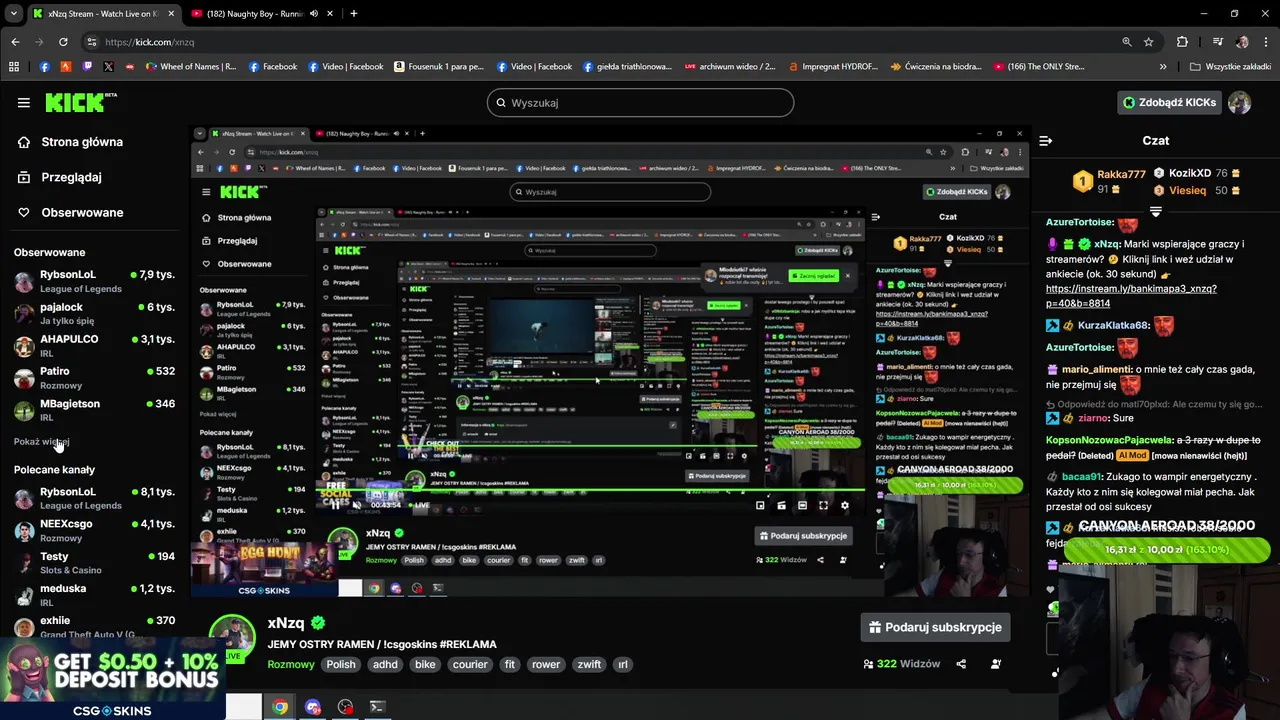Select NEEXcsgo in Polecane kanały main sidebar

(x=95, y=530)
